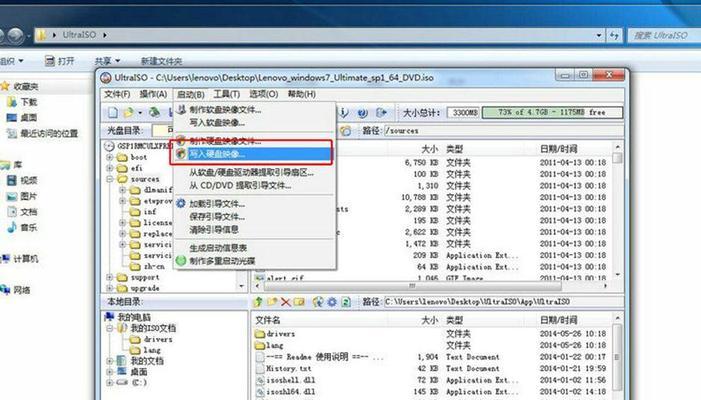Click the GSP1RMCULXFRE disc root node
The width and height of the screenshot is (701, 400).
pyautogui.click(x=140, y=146)
